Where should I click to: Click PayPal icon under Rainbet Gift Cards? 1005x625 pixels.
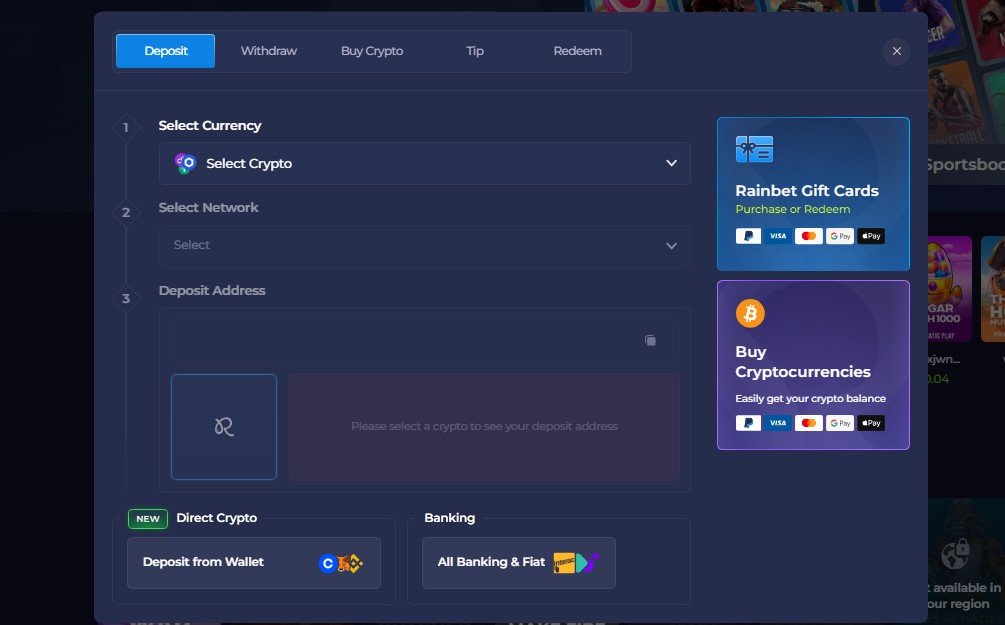click(x=748, y=236)
